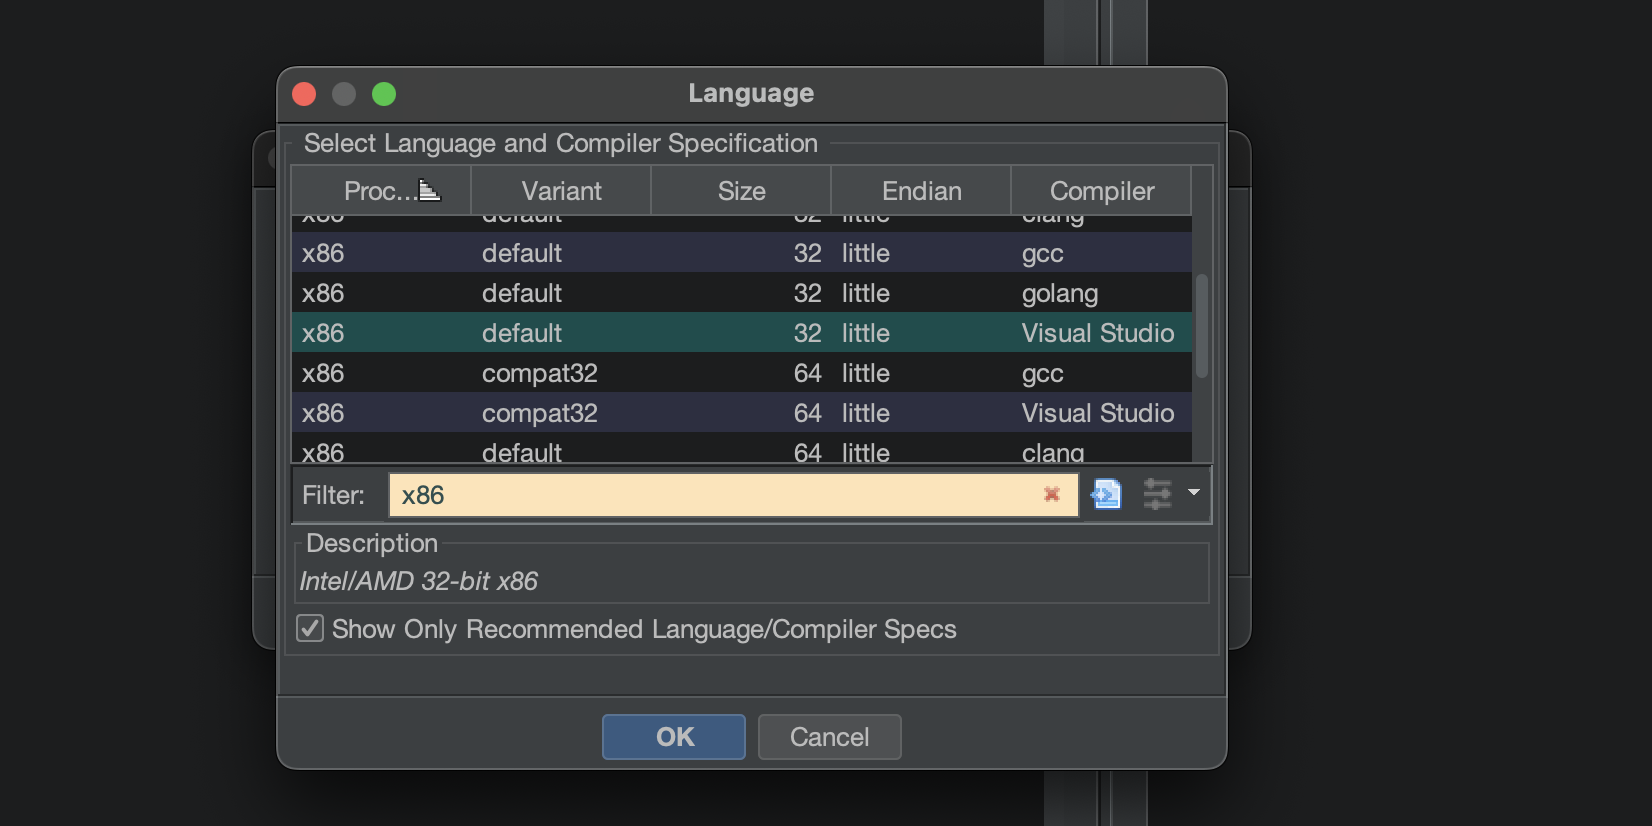Click the sort indicator on Proc column

[429, 190]
